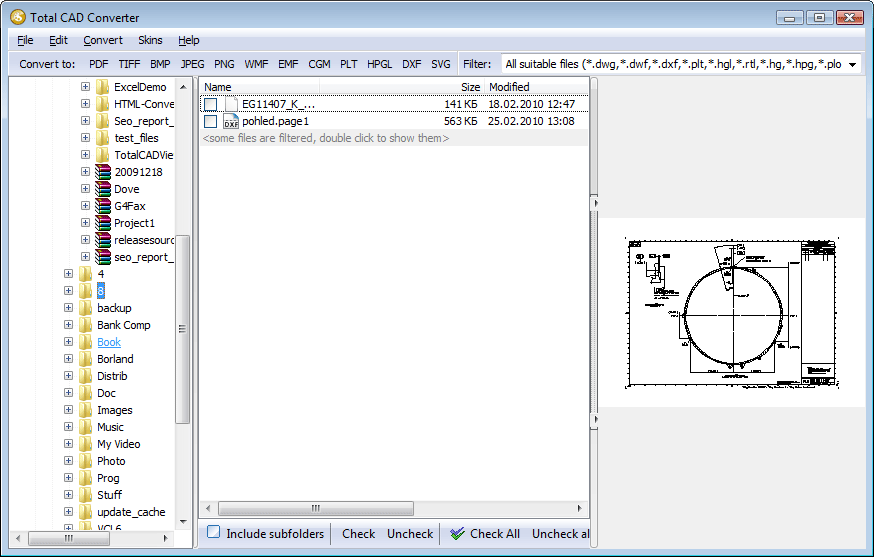Image resolution: width=874 pixels, height=557 pixels.
Task: Expand the ExcelDemo tree node
Action: point(85,86)
